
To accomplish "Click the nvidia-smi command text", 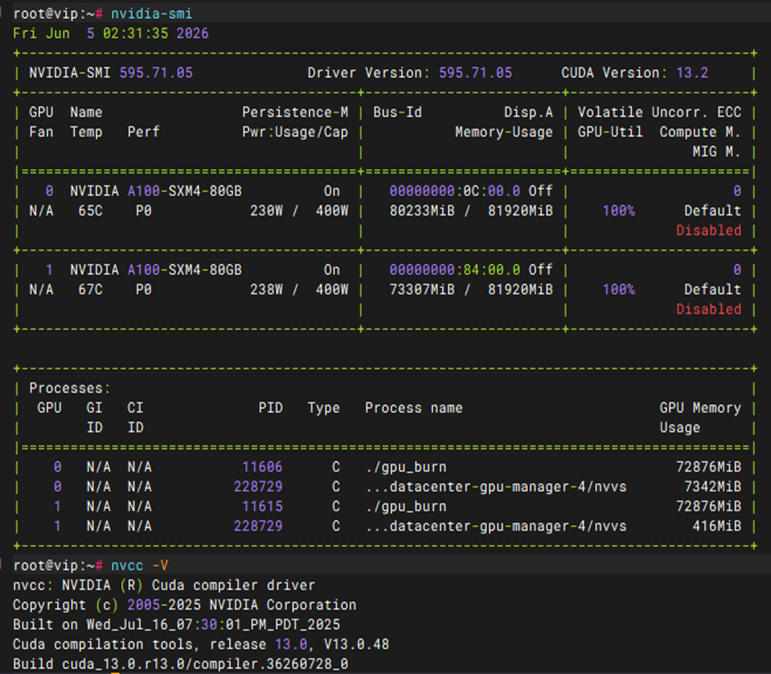I will click(x=151, y=13).
